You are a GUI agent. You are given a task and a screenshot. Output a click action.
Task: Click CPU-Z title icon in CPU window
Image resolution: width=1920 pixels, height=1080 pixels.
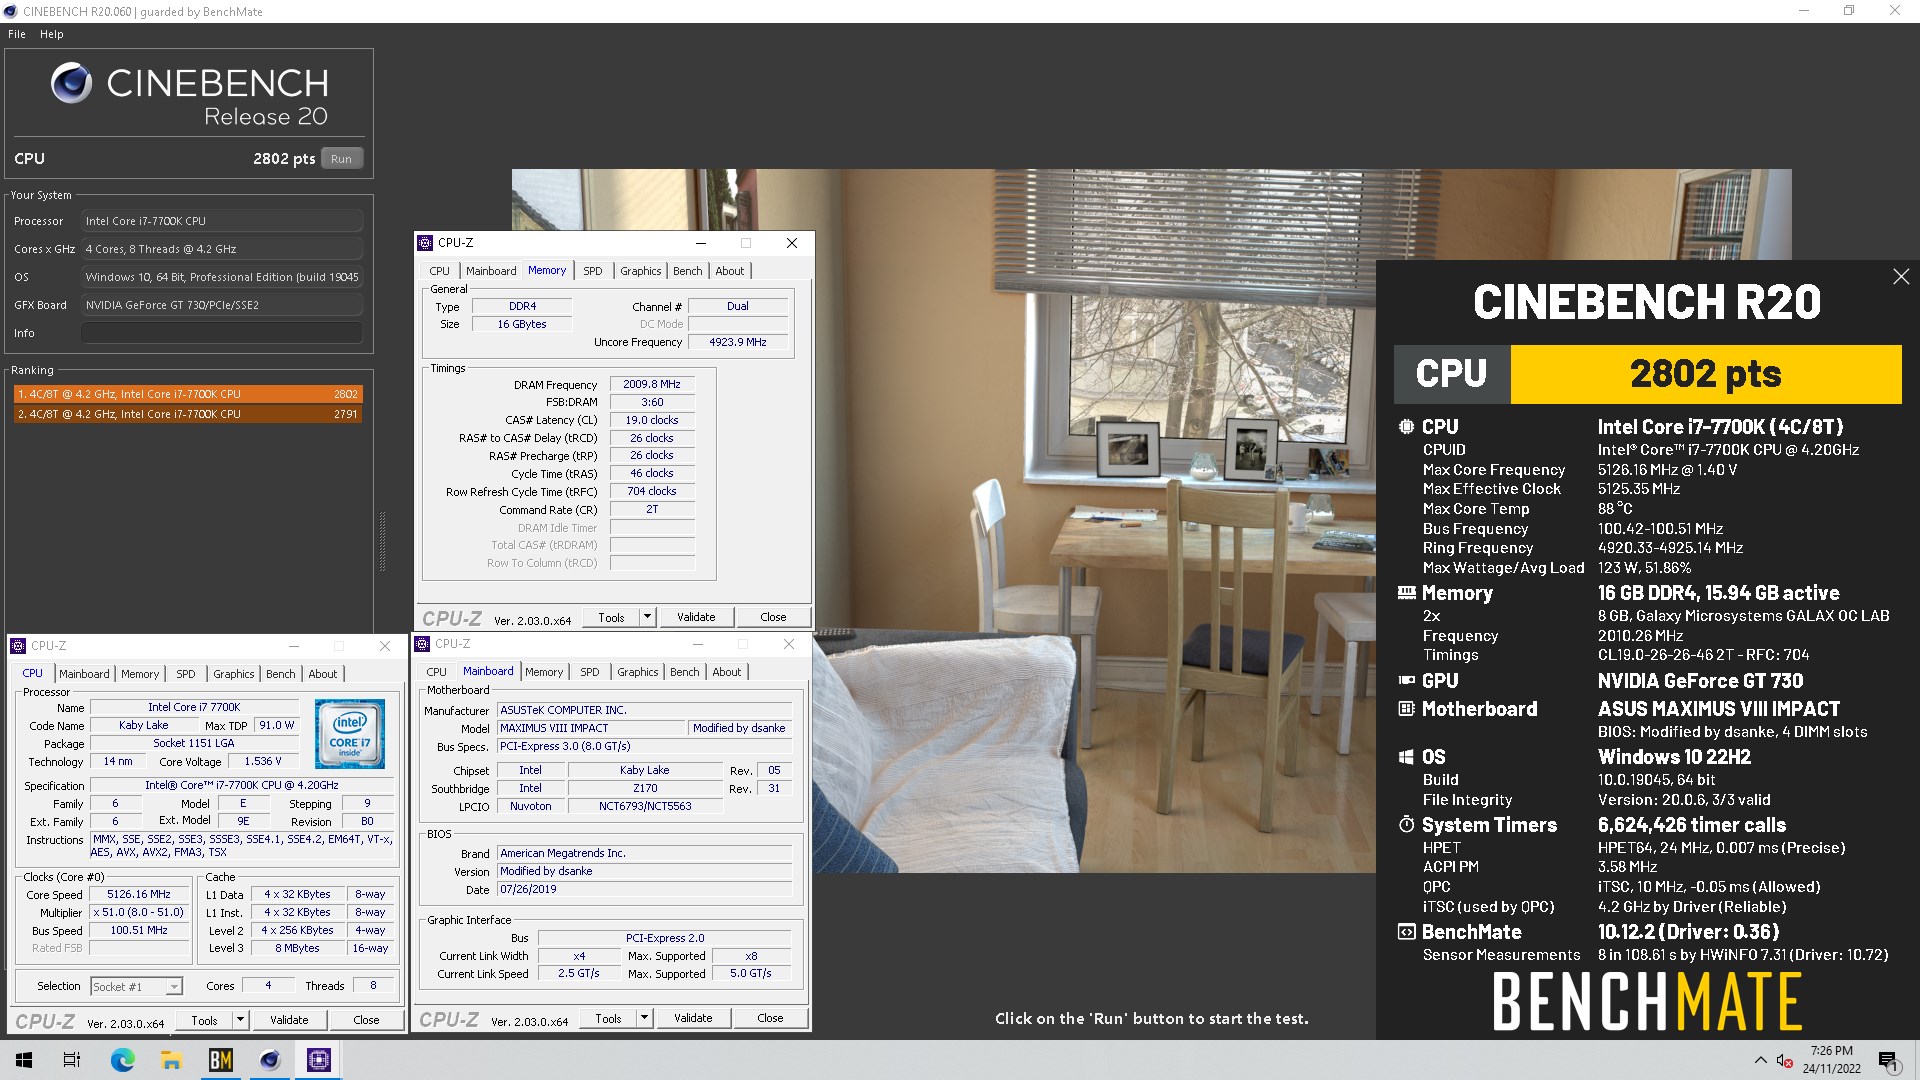(19, 646)
